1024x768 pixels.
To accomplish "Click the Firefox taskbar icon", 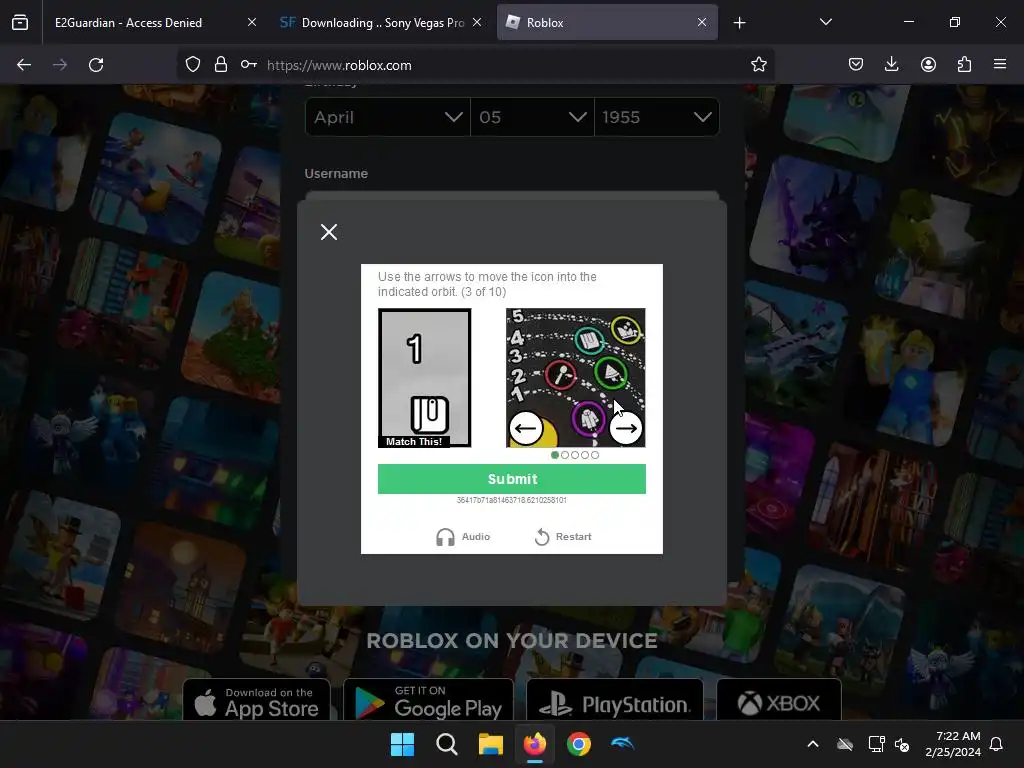I will coord(535,744).
